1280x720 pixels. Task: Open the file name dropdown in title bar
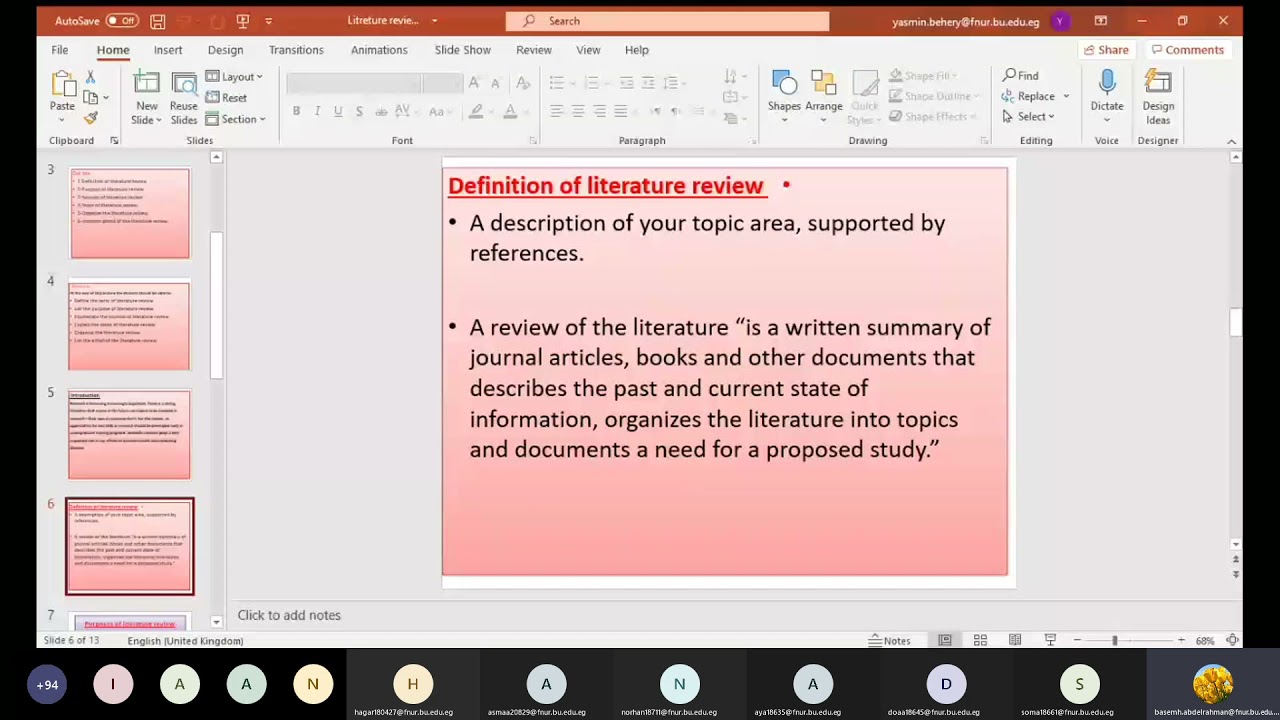(x=434, y=21)
